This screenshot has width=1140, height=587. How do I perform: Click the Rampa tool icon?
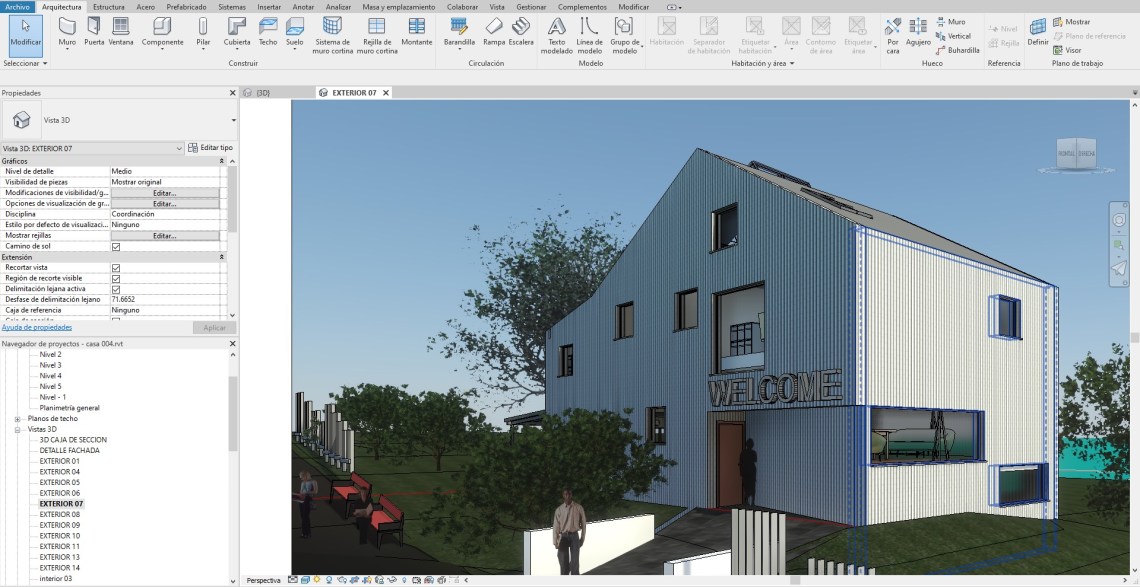pyautogui.click(x=494, y=30)
